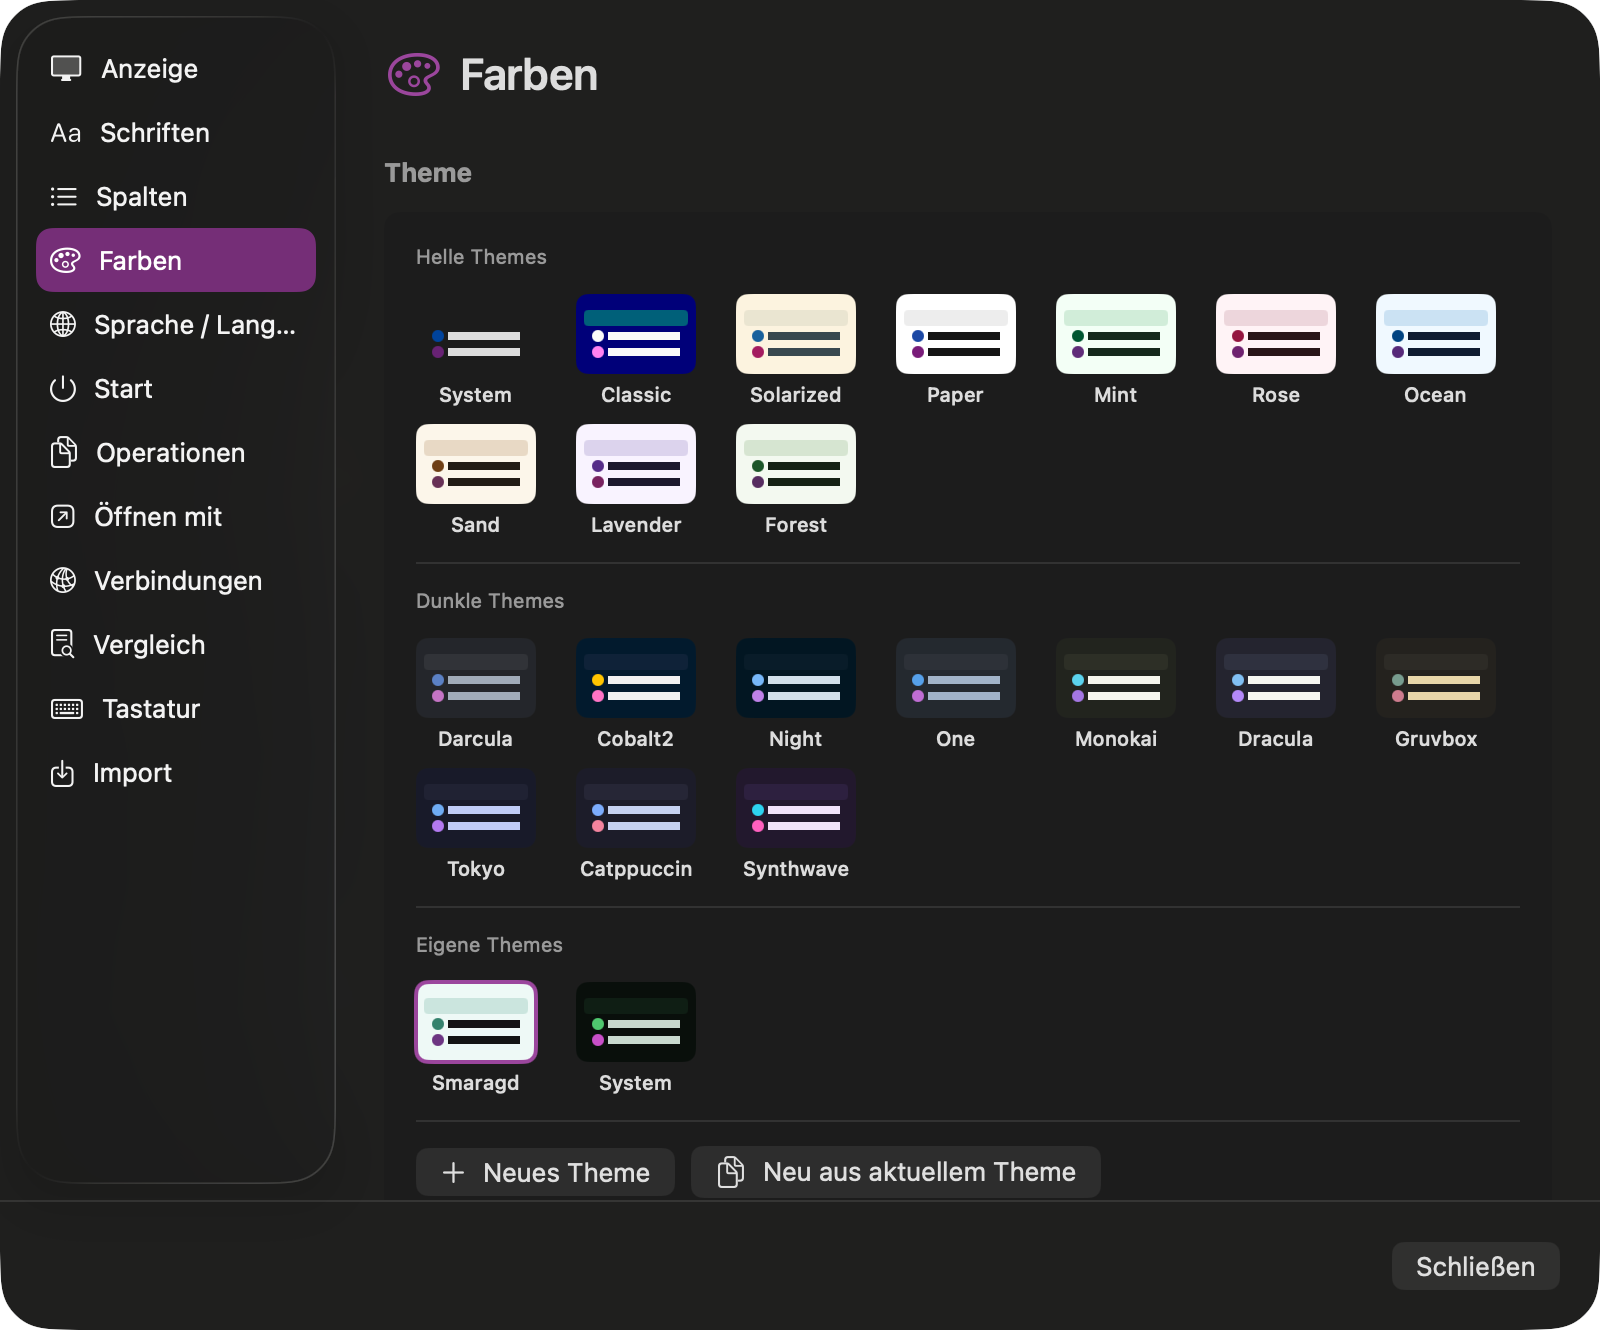Open the Operationen settings page
The image size is (1600, 1330).
(170, 452)
